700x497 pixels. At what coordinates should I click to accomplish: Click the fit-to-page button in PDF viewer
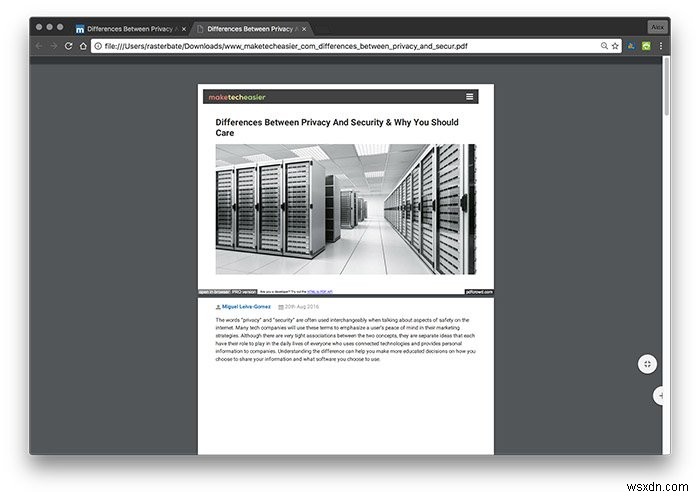pyautogui.click(x=647, y=364)
